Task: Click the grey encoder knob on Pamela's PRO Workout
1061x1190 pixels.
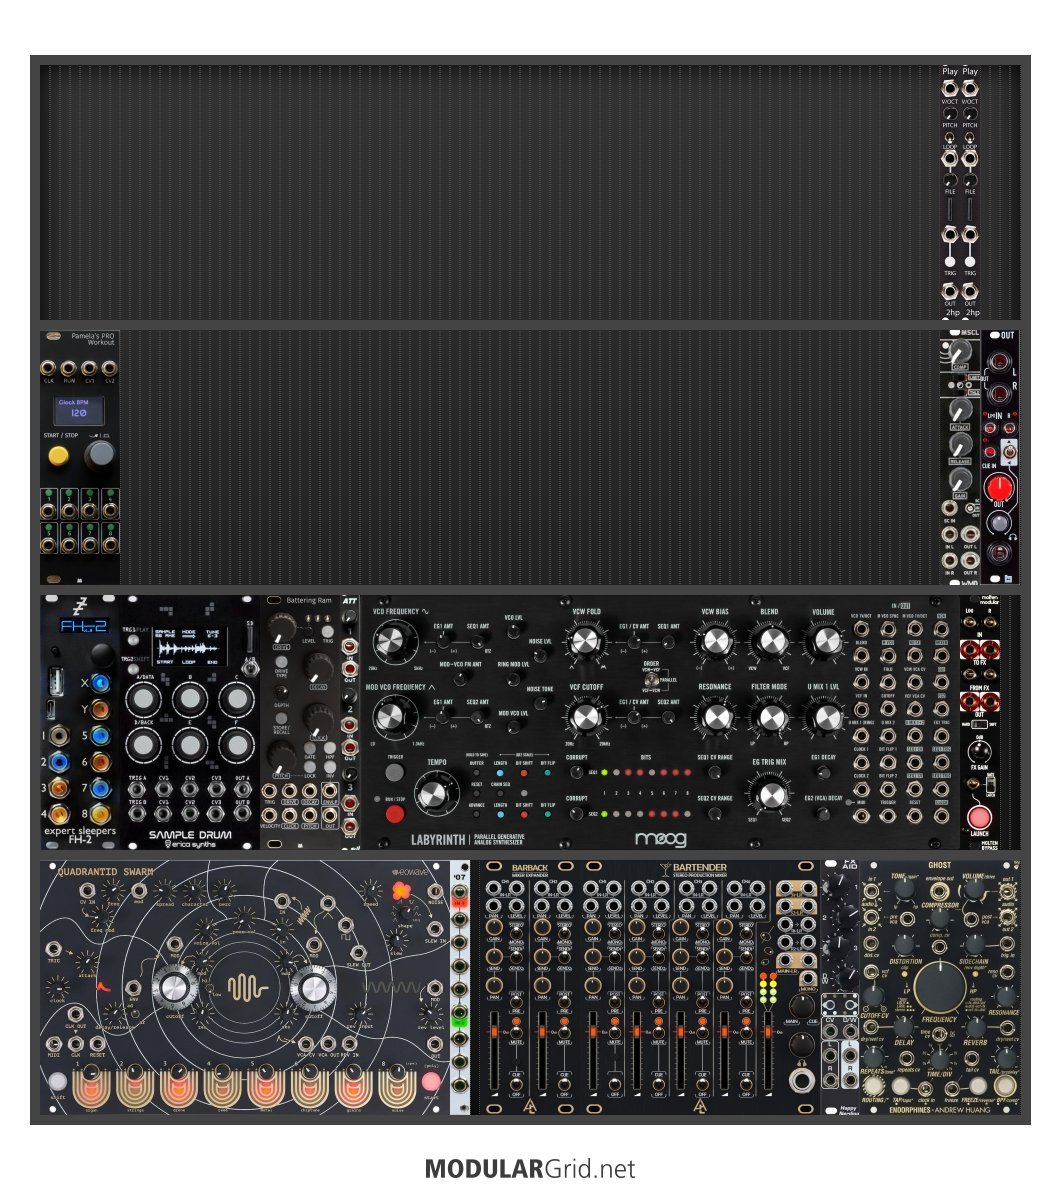Action: (x=99, y=454)
